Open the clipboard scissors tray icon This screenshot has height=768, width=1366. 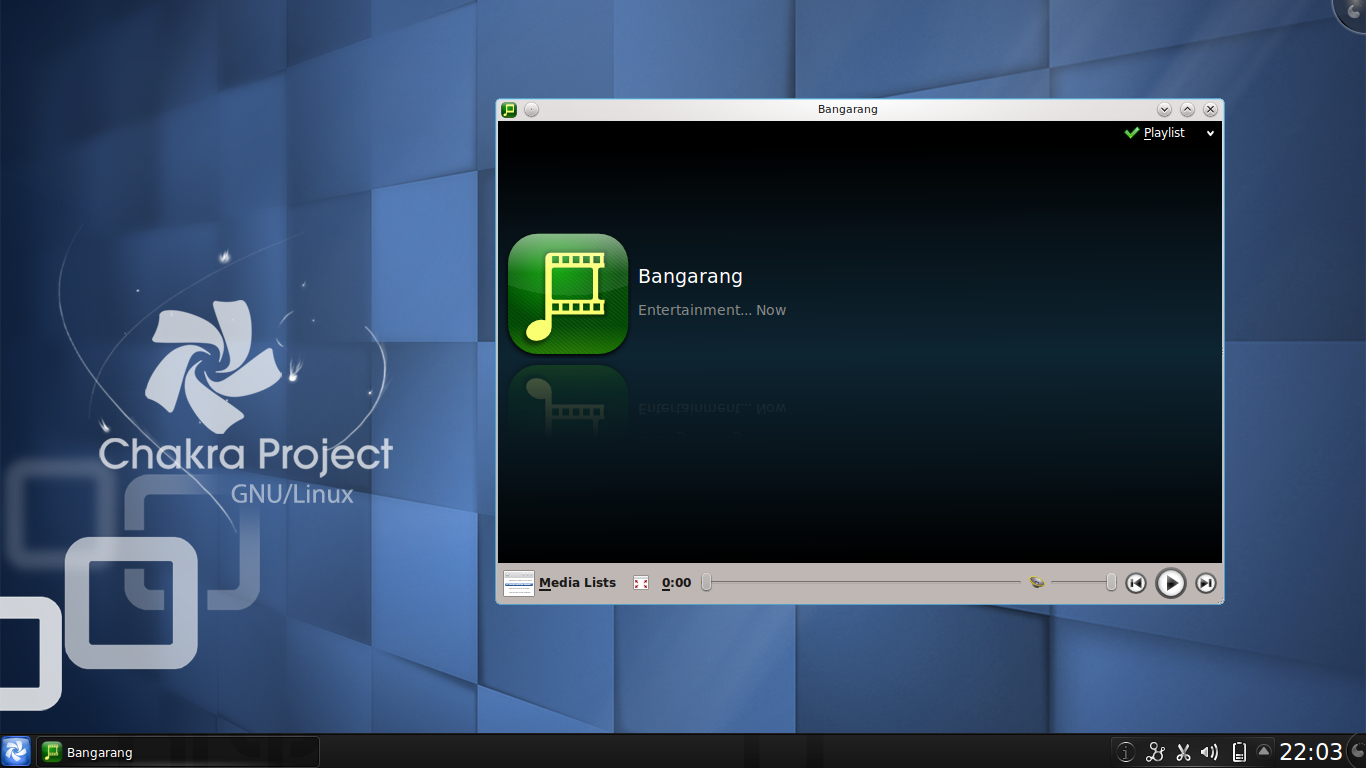coord(1183,752)
